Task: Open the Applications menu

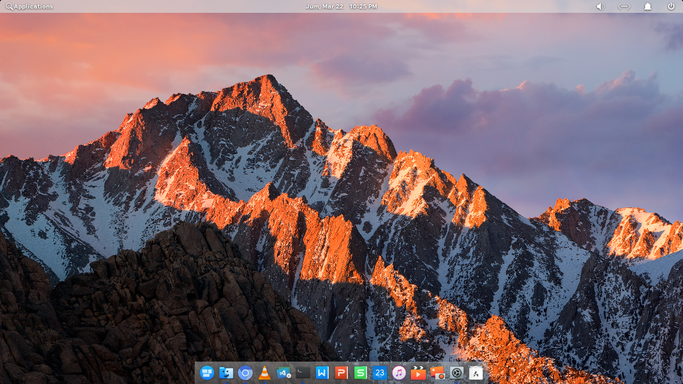Action: point(29,7)
